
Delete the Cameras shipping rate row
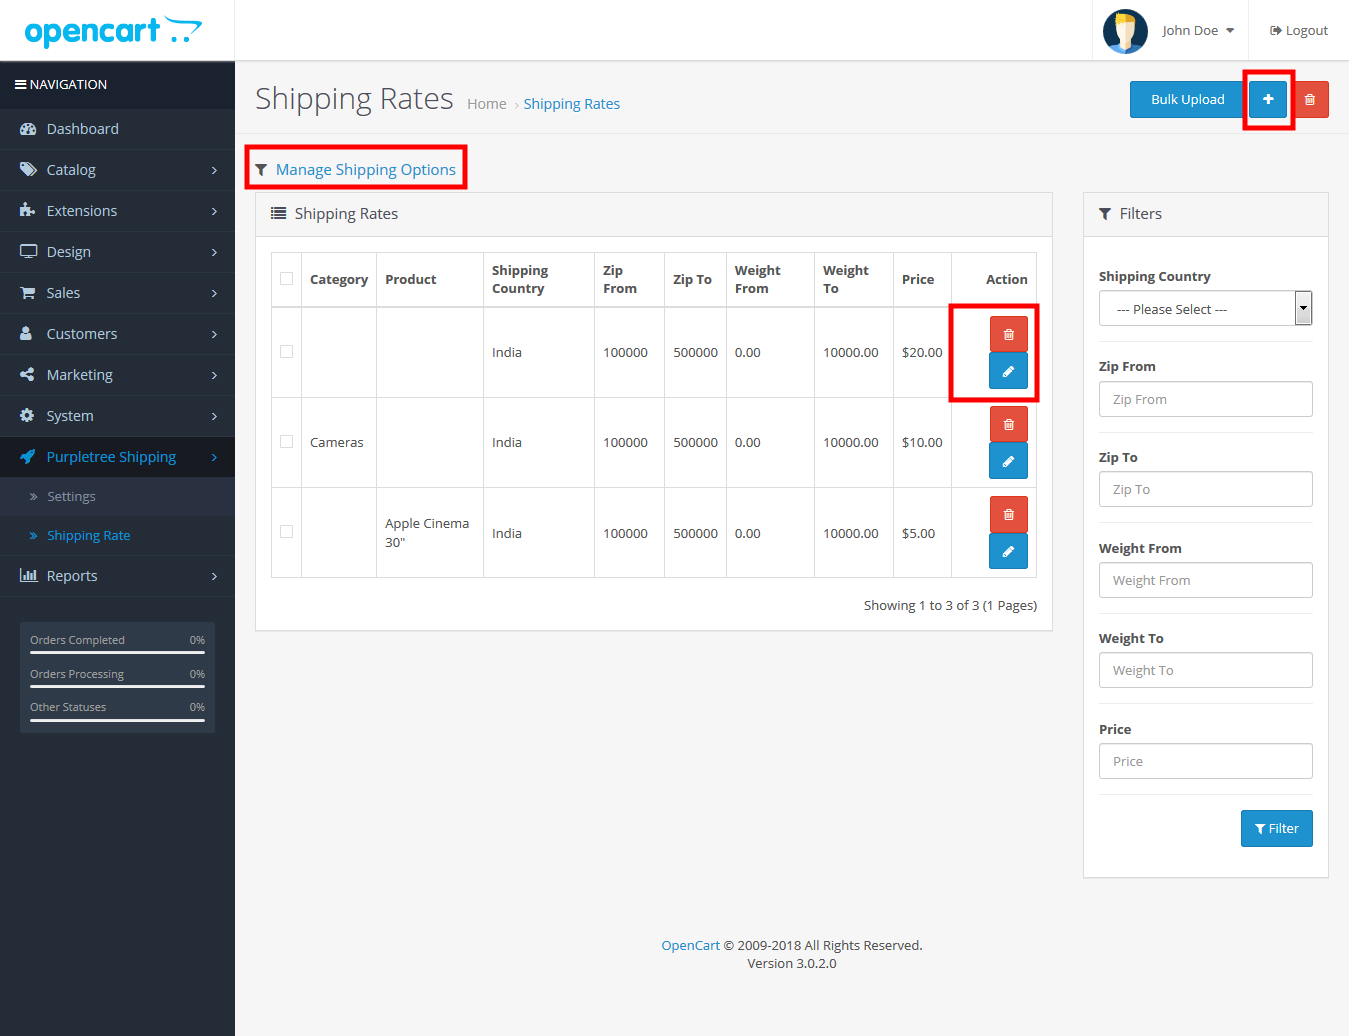(1008, 424)
